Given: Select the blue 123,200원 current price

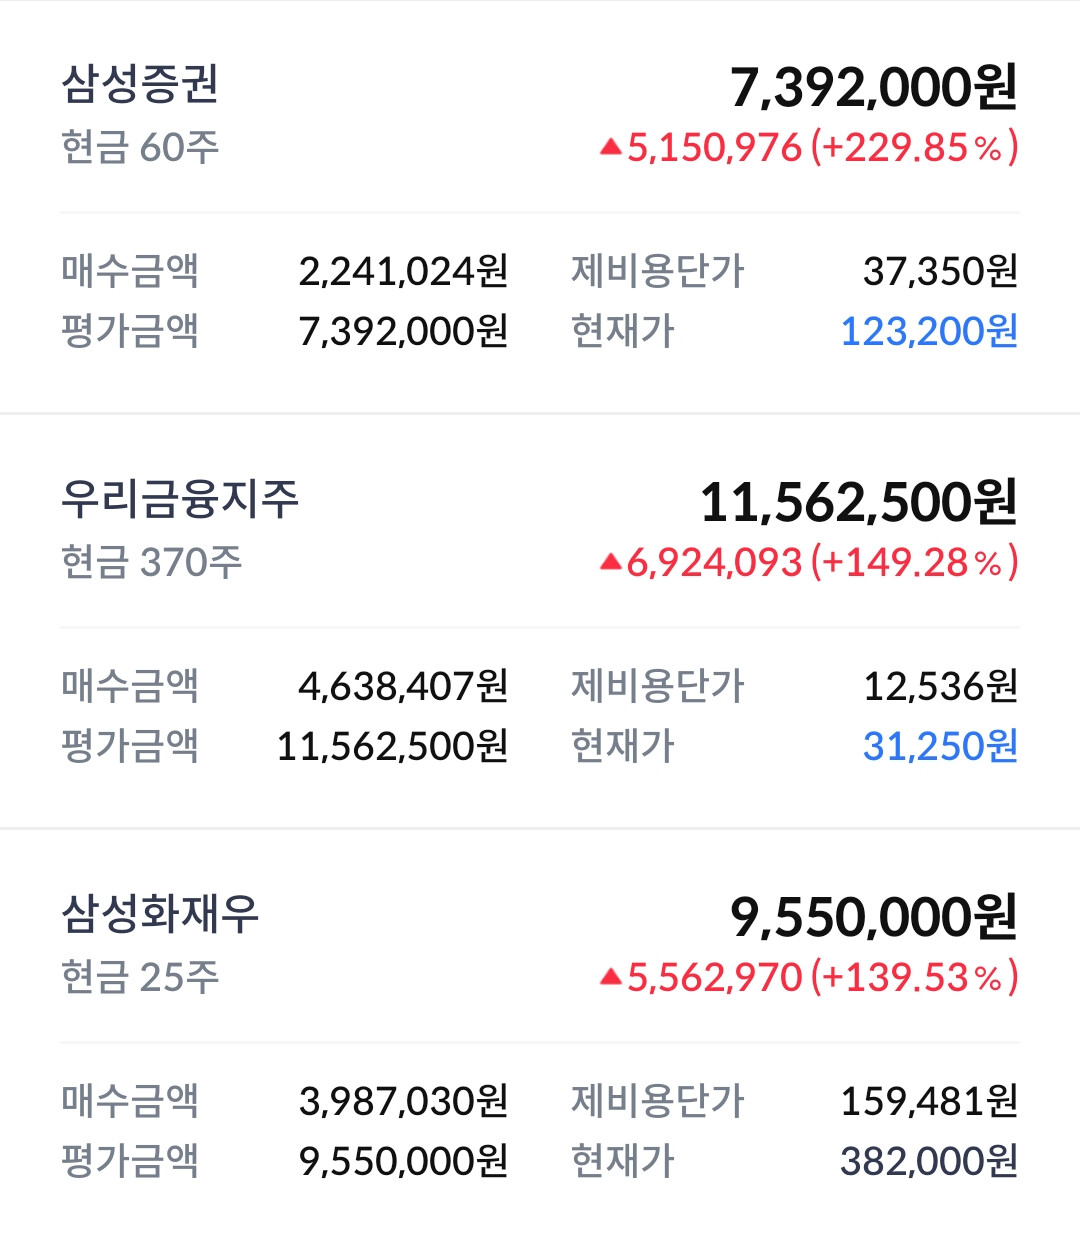Looking at the screenshot, I should coord(929,331).
